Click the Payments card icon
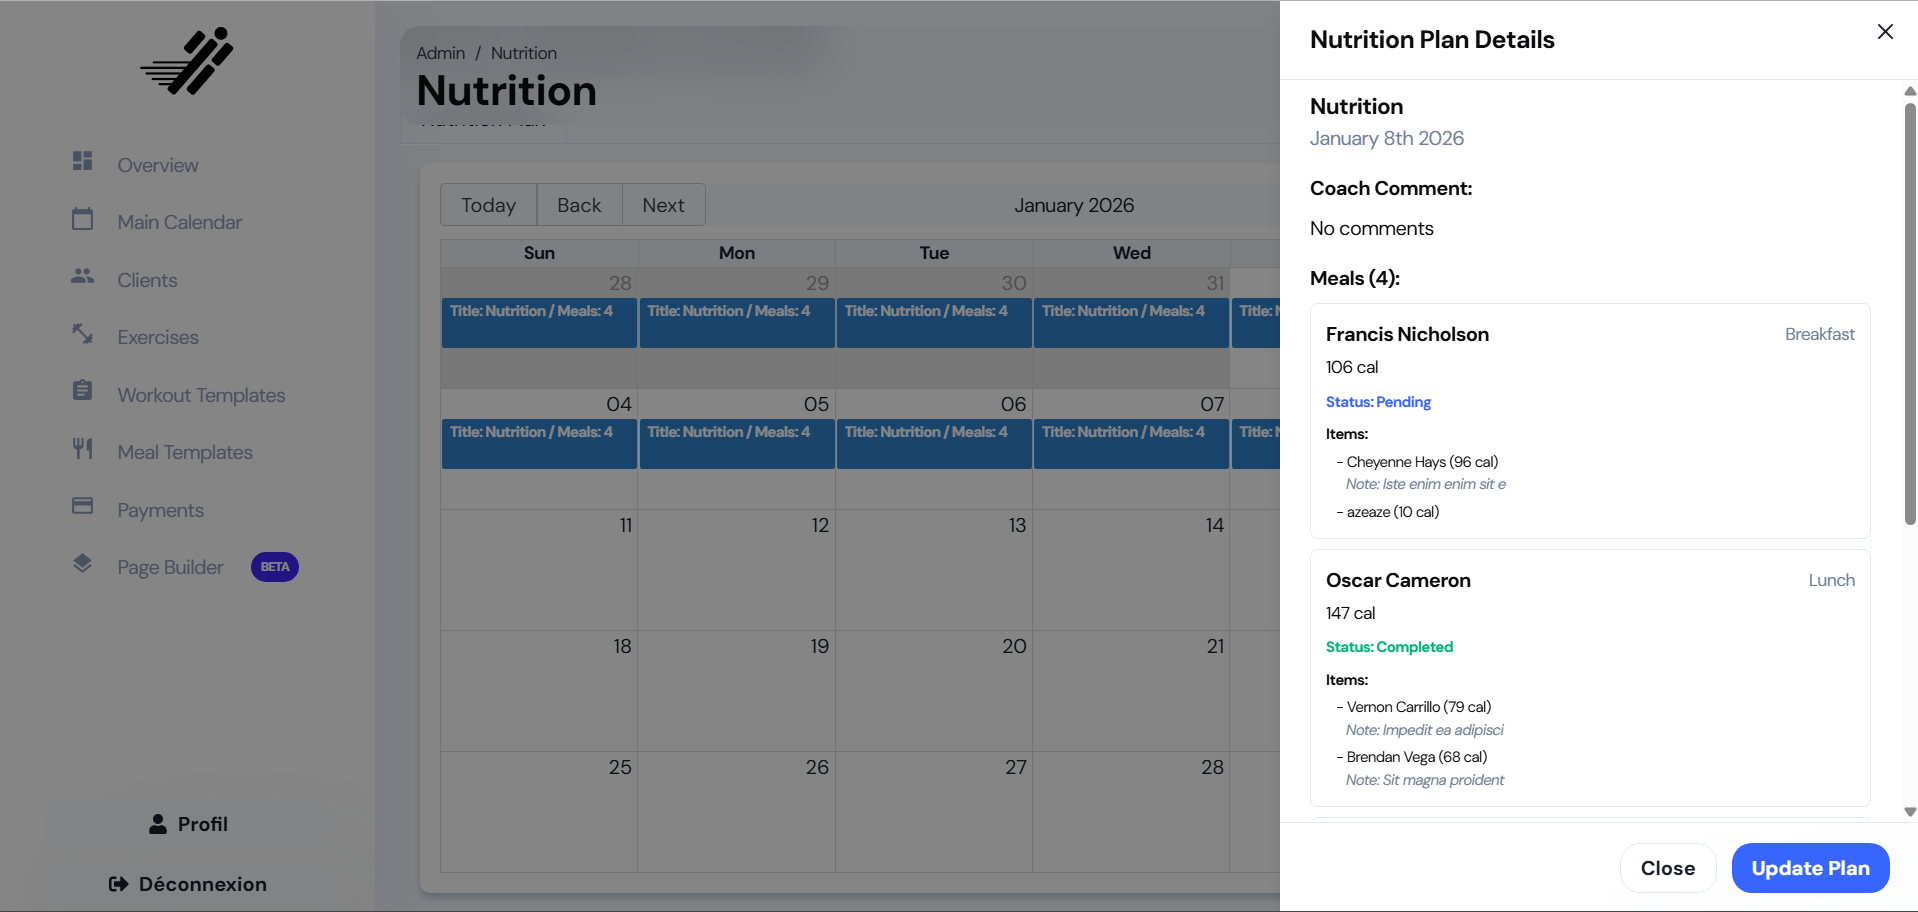The height and width of the screenshot is (912, 1918). [82, 506]
